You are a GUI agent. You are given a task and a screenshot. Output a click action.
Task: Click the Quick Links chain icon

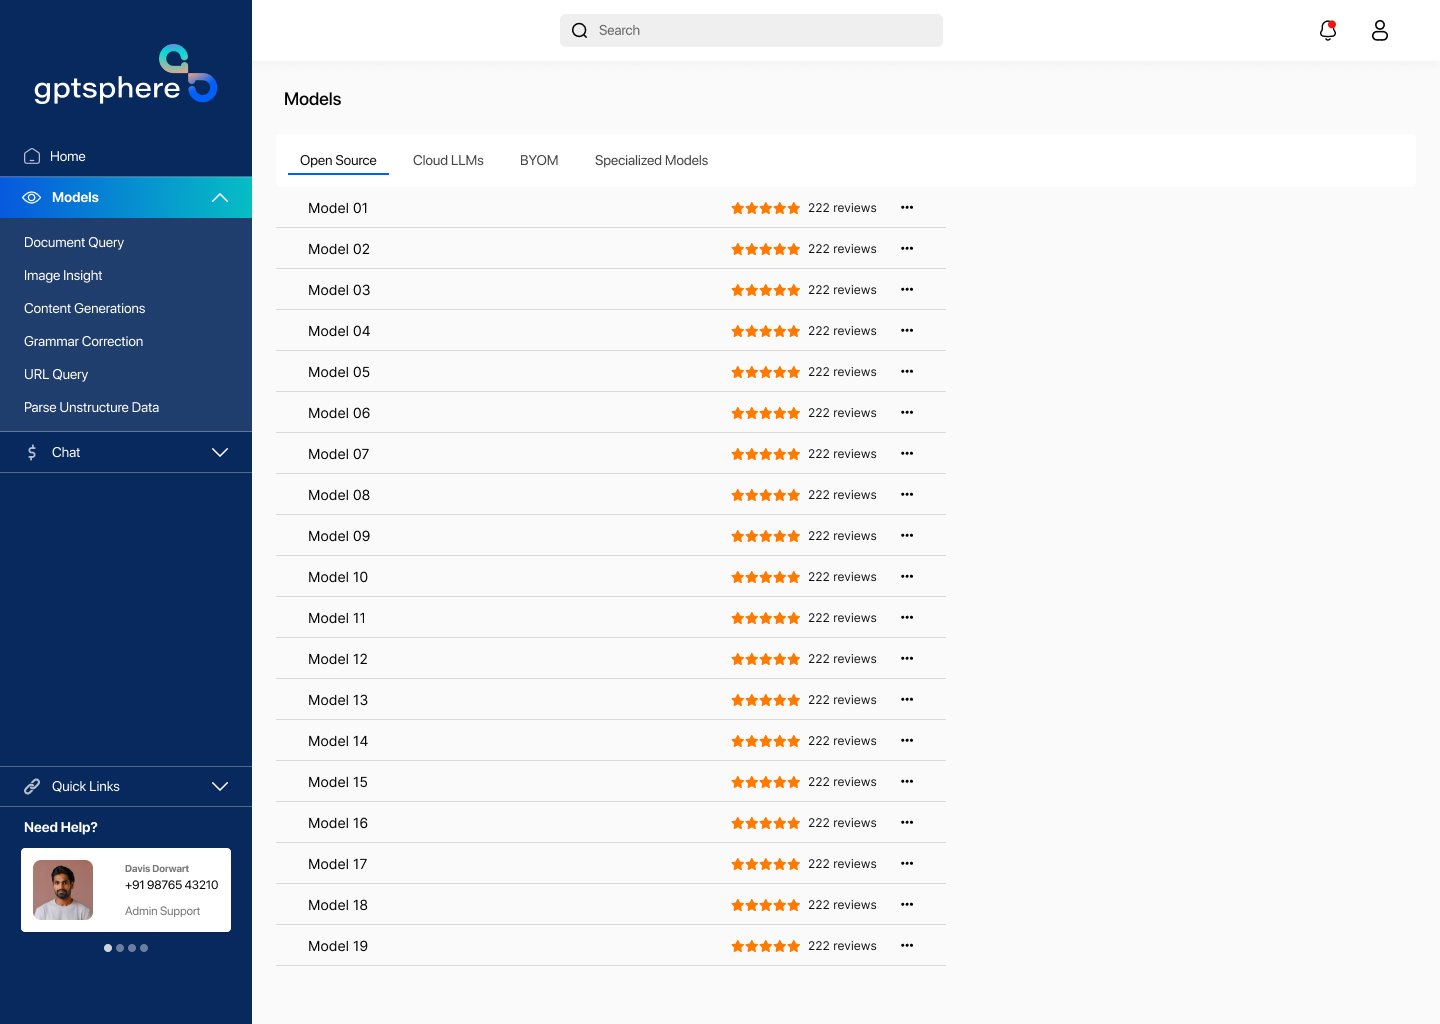(x=32, y=786)
